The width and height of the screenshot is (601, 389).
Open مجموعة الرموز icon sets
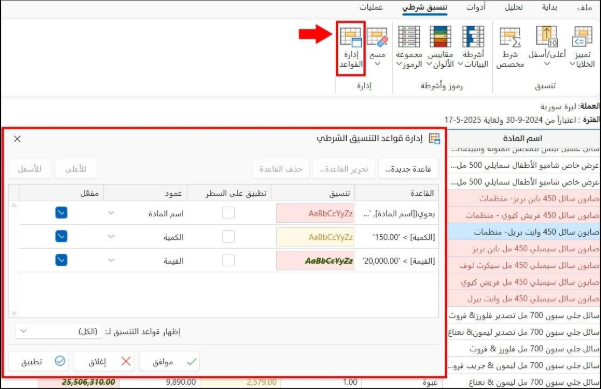409,48
